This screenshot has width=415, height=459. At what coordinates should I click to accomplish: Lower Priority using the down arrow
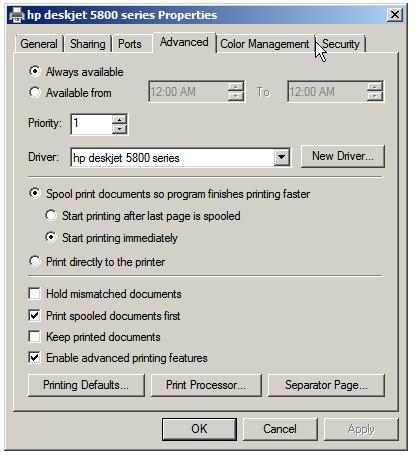point(120,129)
